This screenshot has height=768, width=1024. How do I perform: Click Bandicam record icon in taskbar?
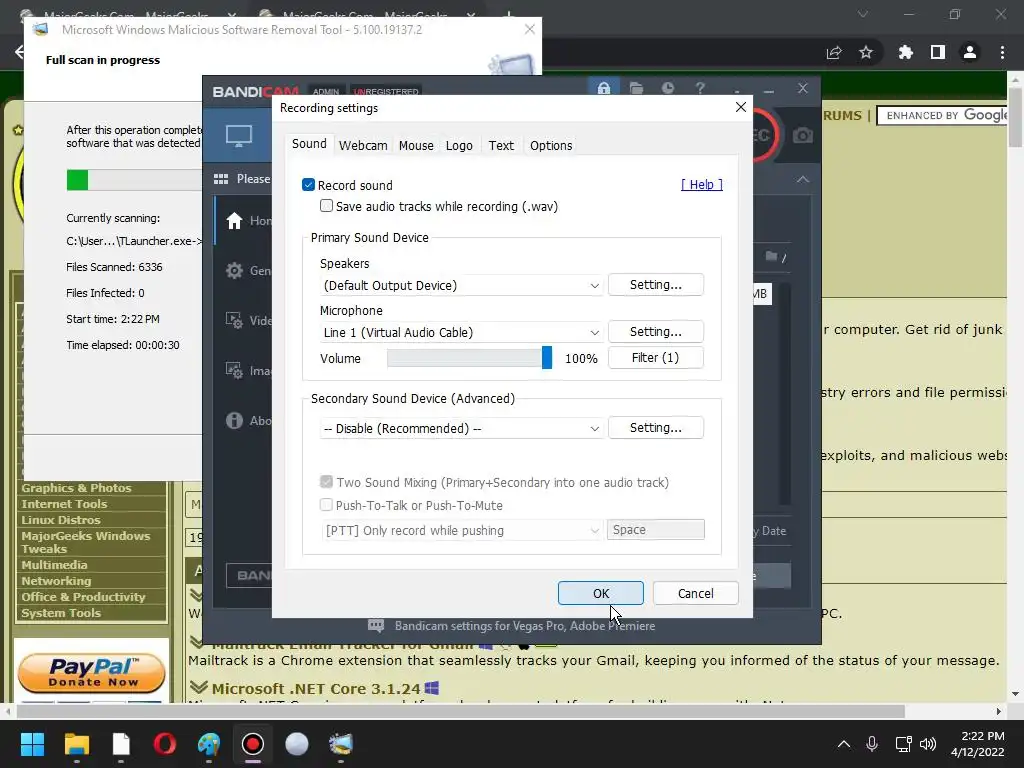pos(253,744)
